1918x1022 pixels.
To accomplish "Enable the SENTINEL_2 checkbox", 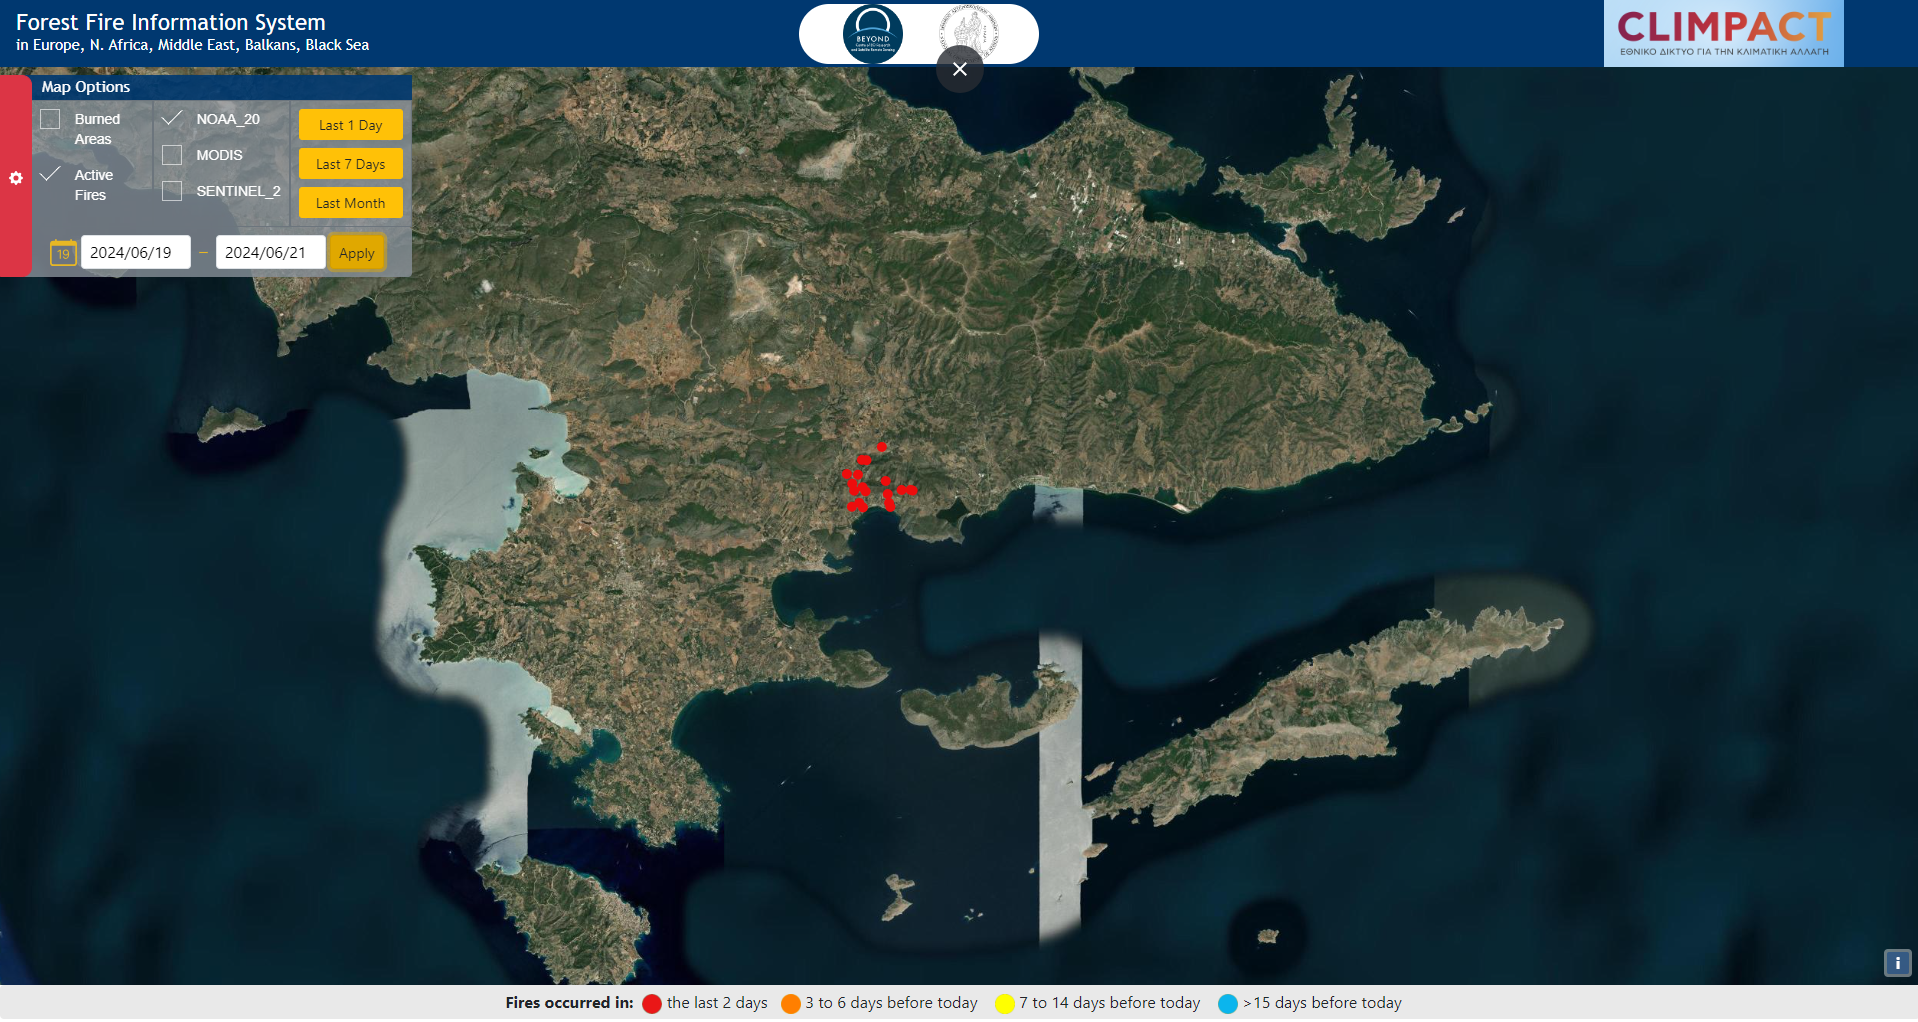I will point(172,191).
